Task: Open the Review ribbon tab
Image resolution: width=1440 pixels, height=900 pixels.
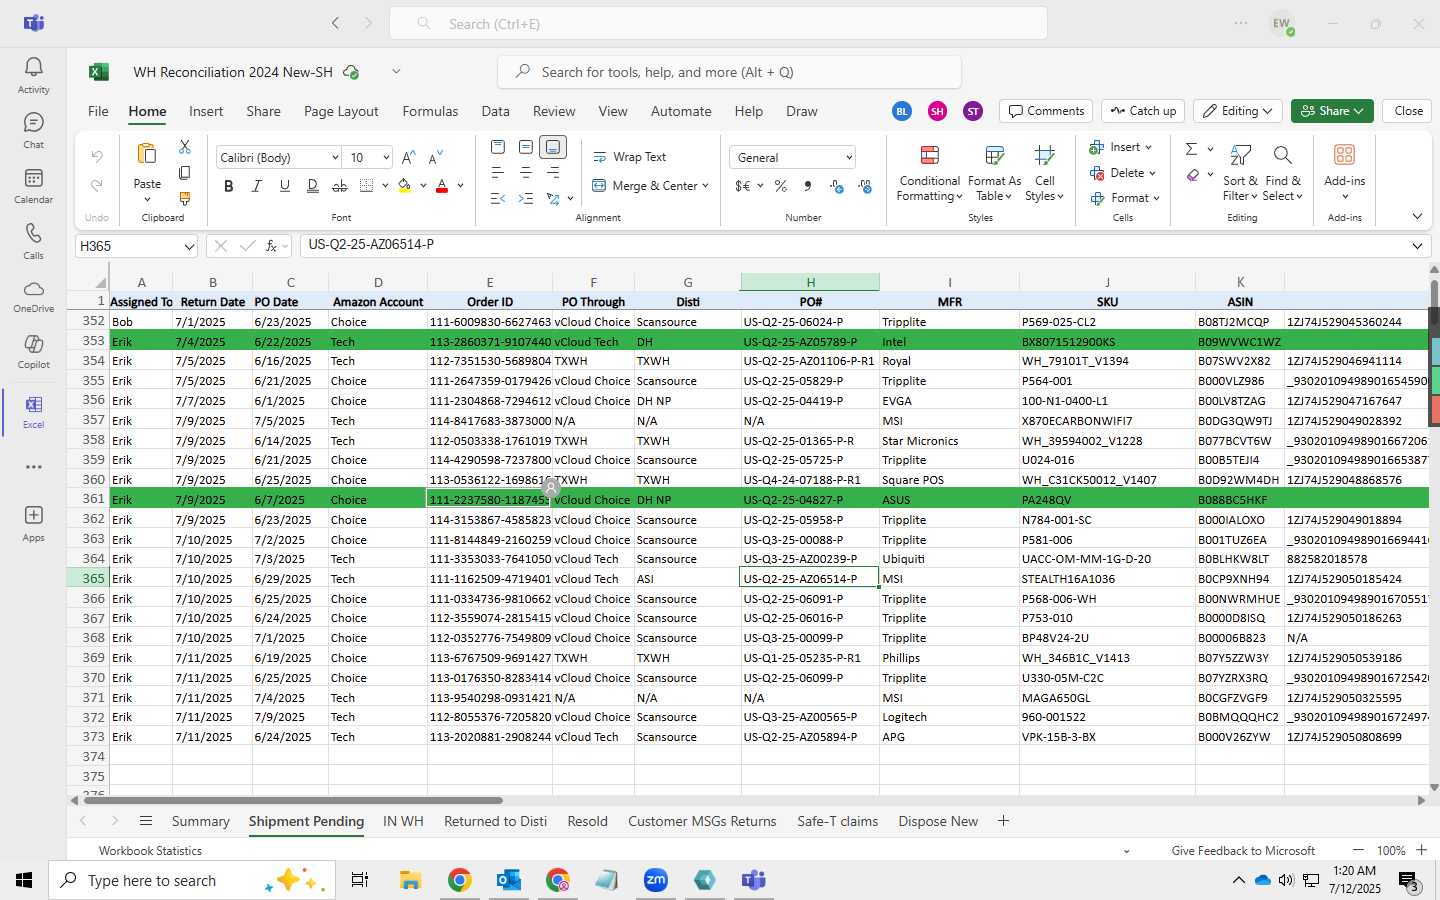Action: [x=554, y=111]
